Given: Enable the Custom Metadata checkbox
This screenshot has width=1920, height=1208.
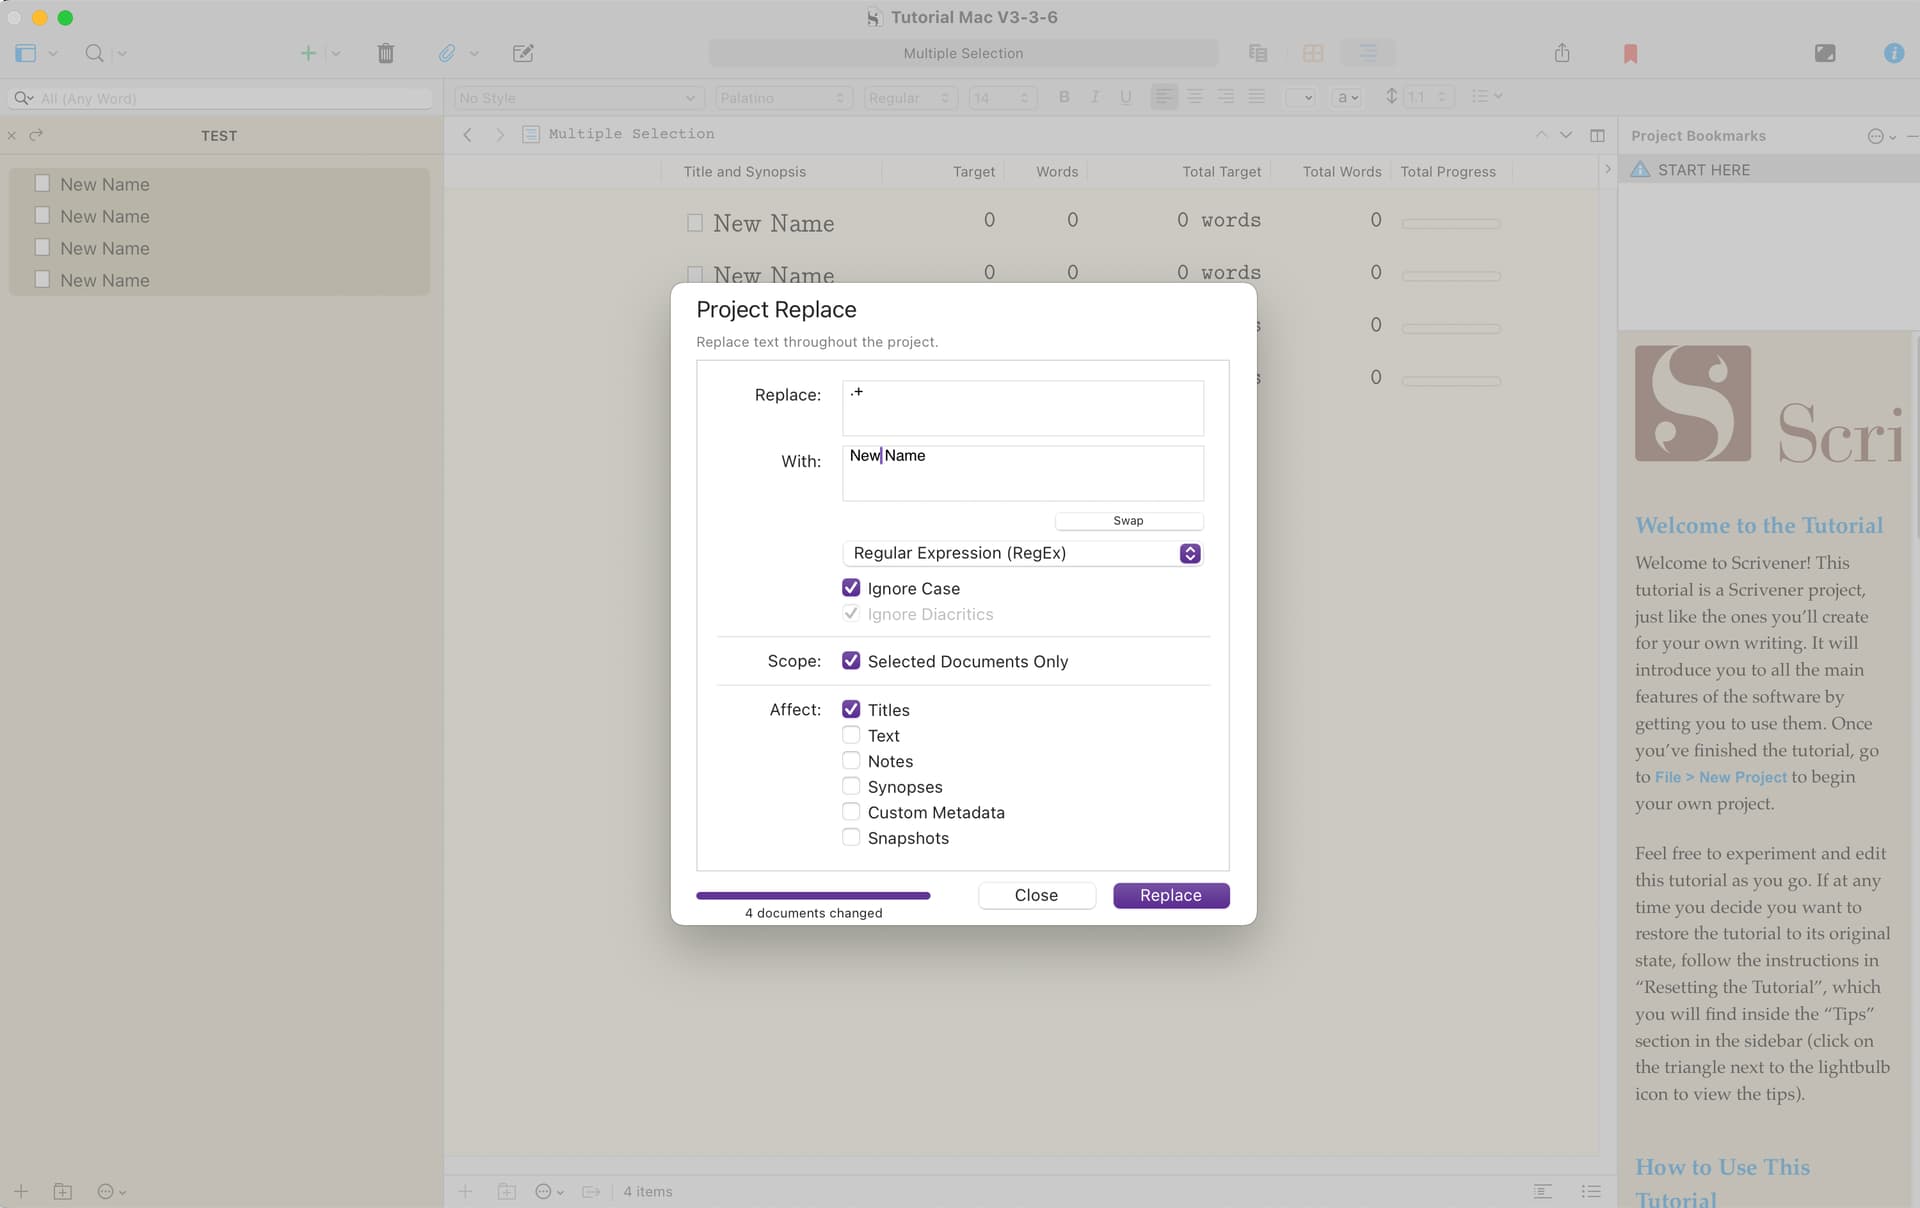Looking at the screenshot, I should [x=851, y=812].
